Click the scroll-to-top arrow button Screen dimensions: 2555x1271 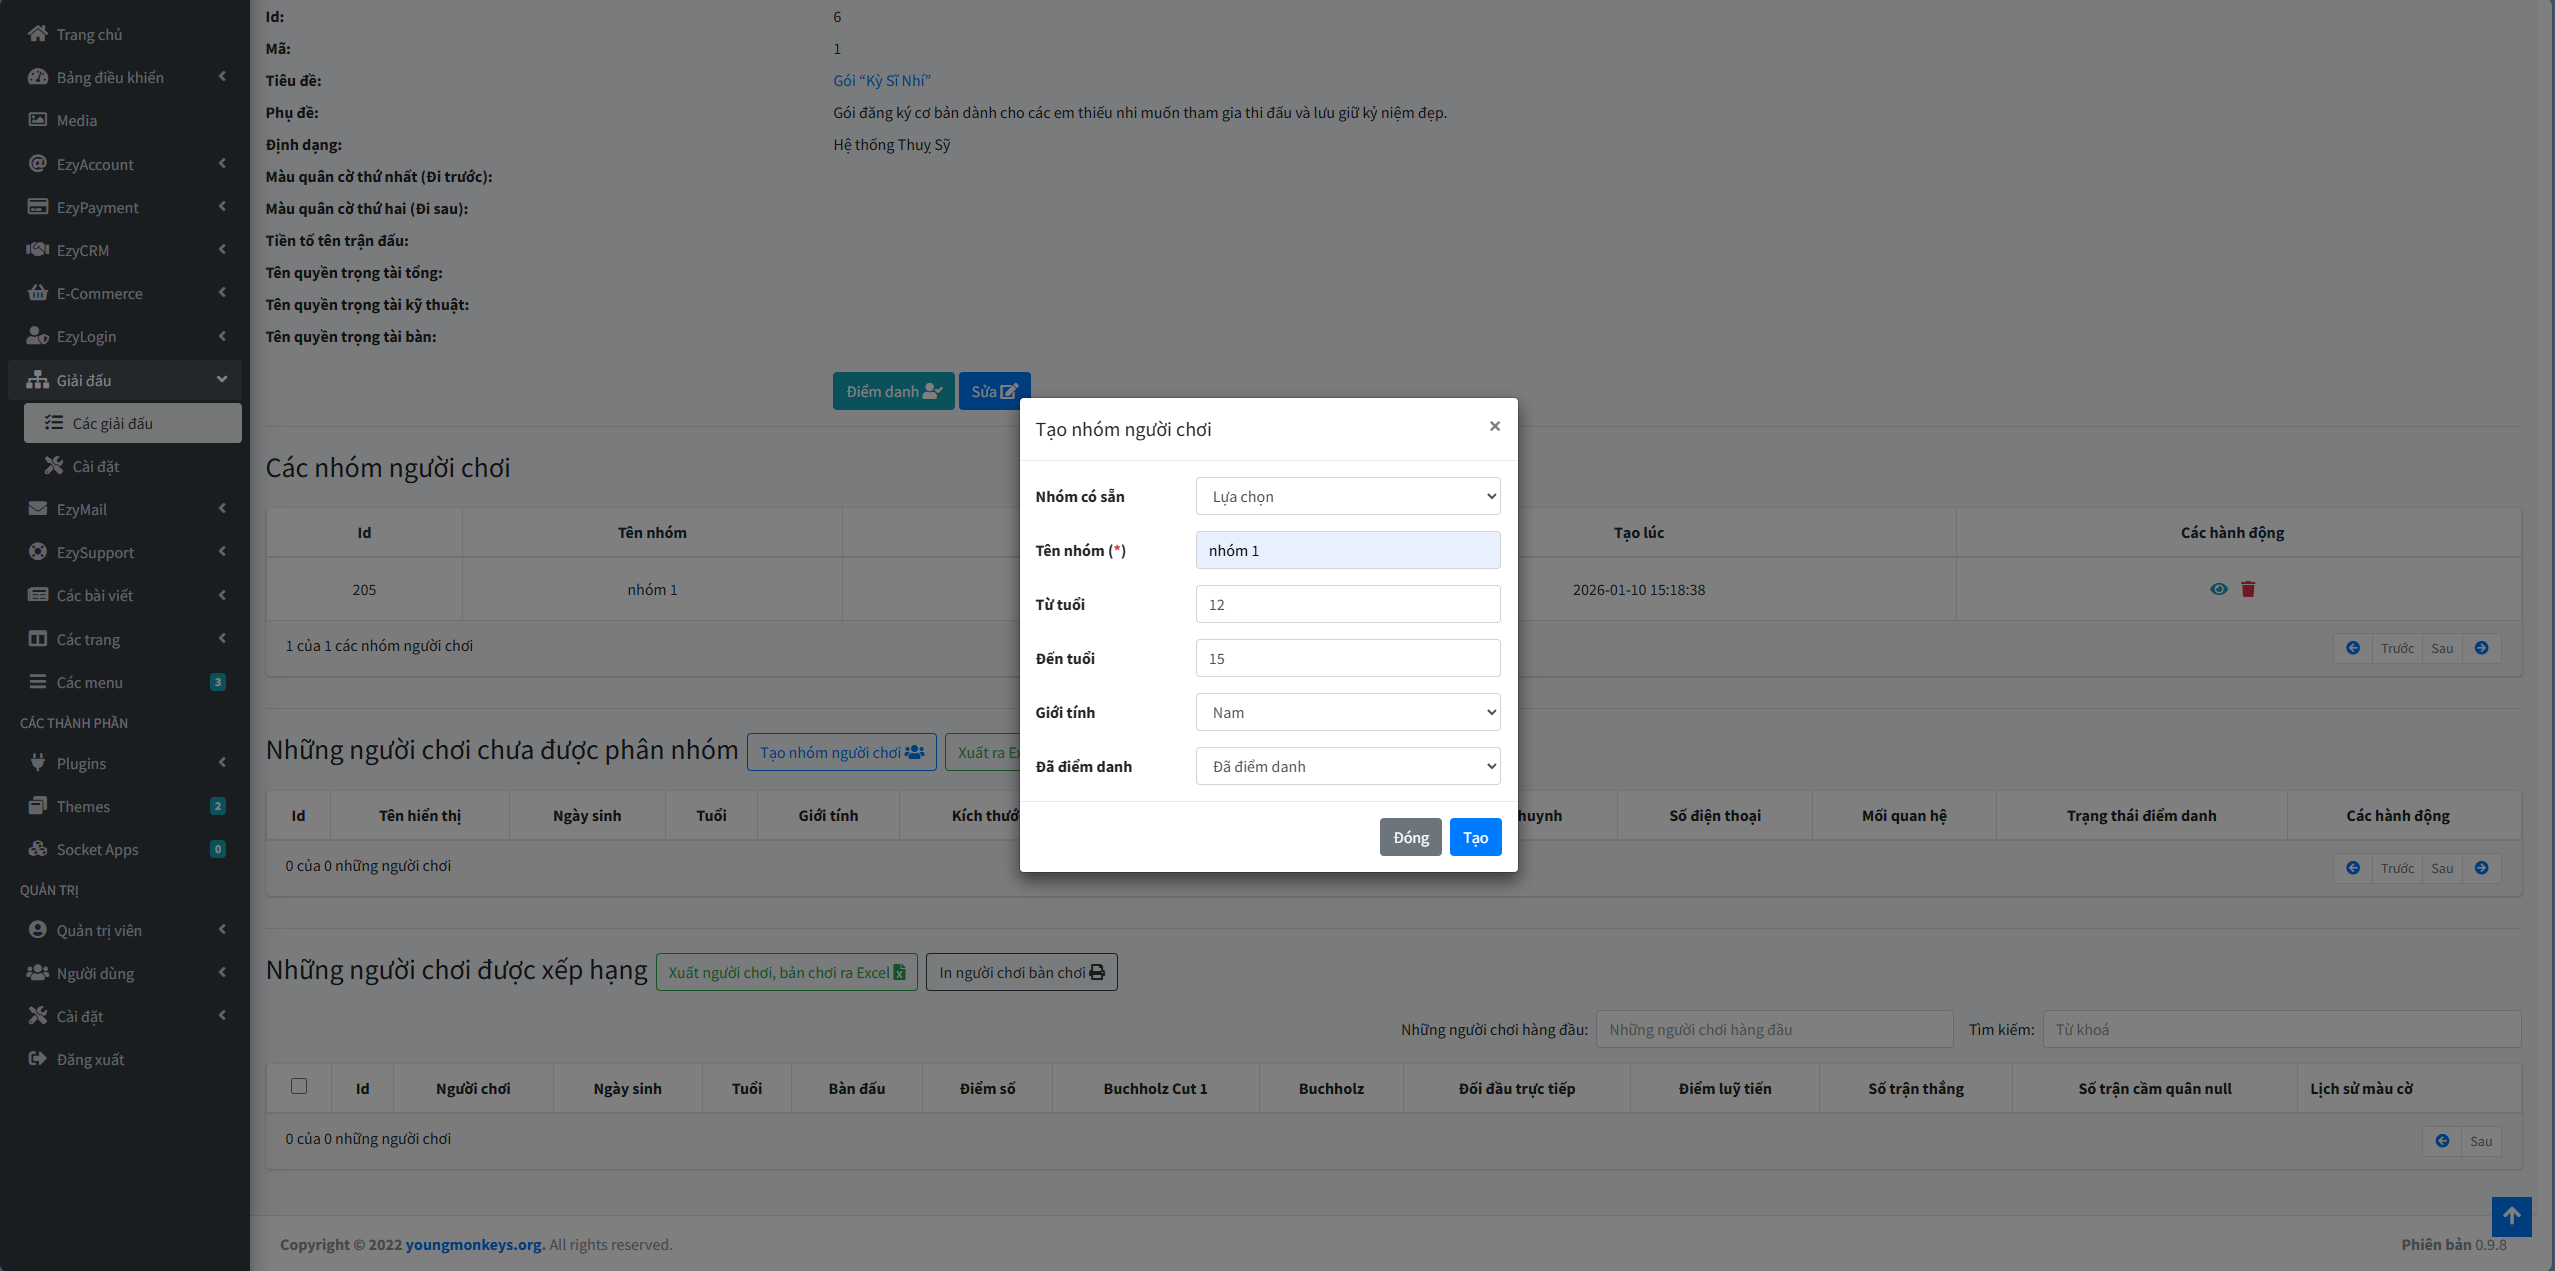(2511, 1216)
